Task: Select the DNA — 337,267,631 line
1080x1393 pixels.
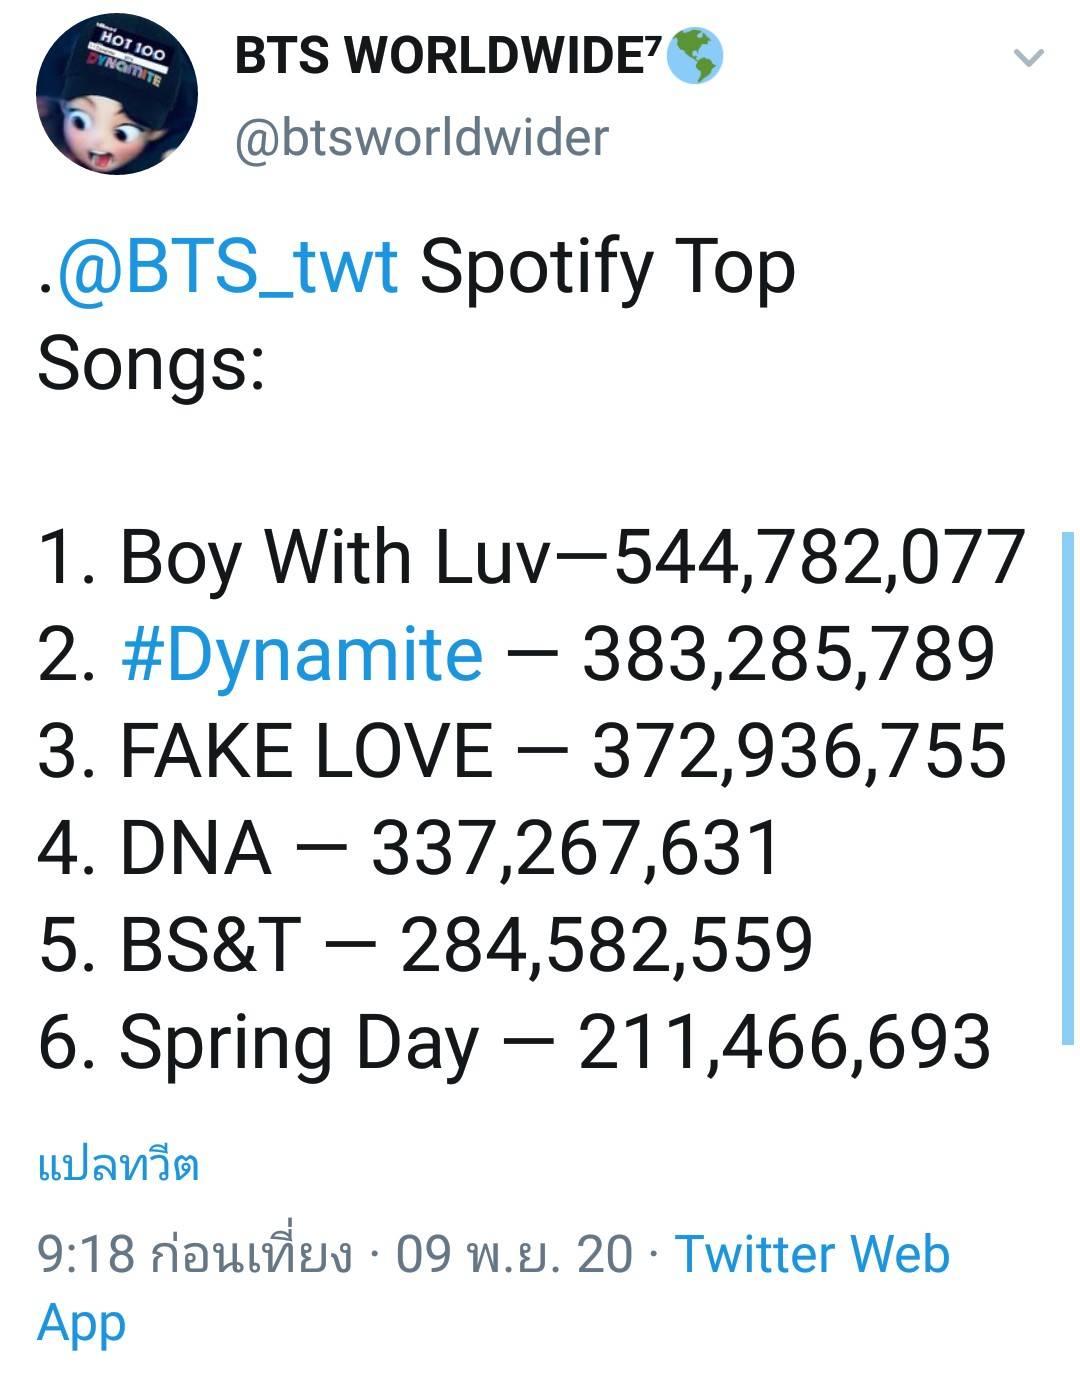Action: click(408, 848)
